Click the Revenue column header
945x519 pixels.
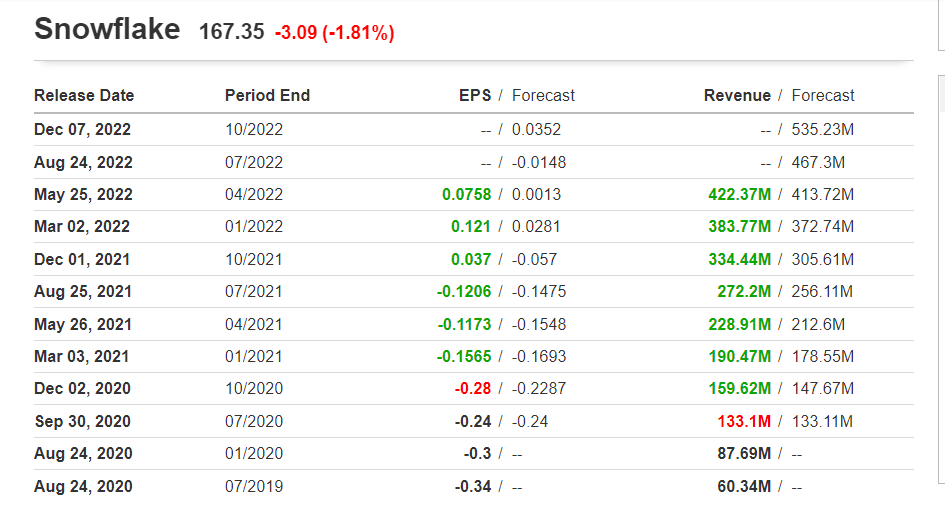tap(737, 95)
